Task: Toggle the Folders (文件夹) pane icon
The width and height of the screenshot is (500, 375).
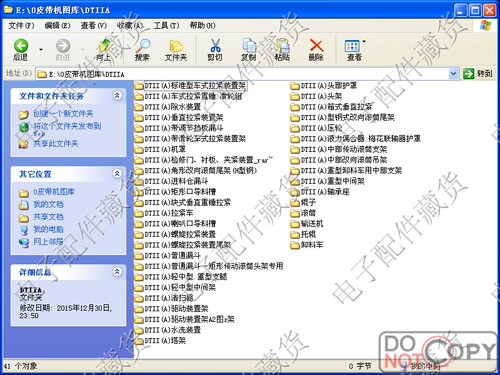Action: [x=176, y=49]
